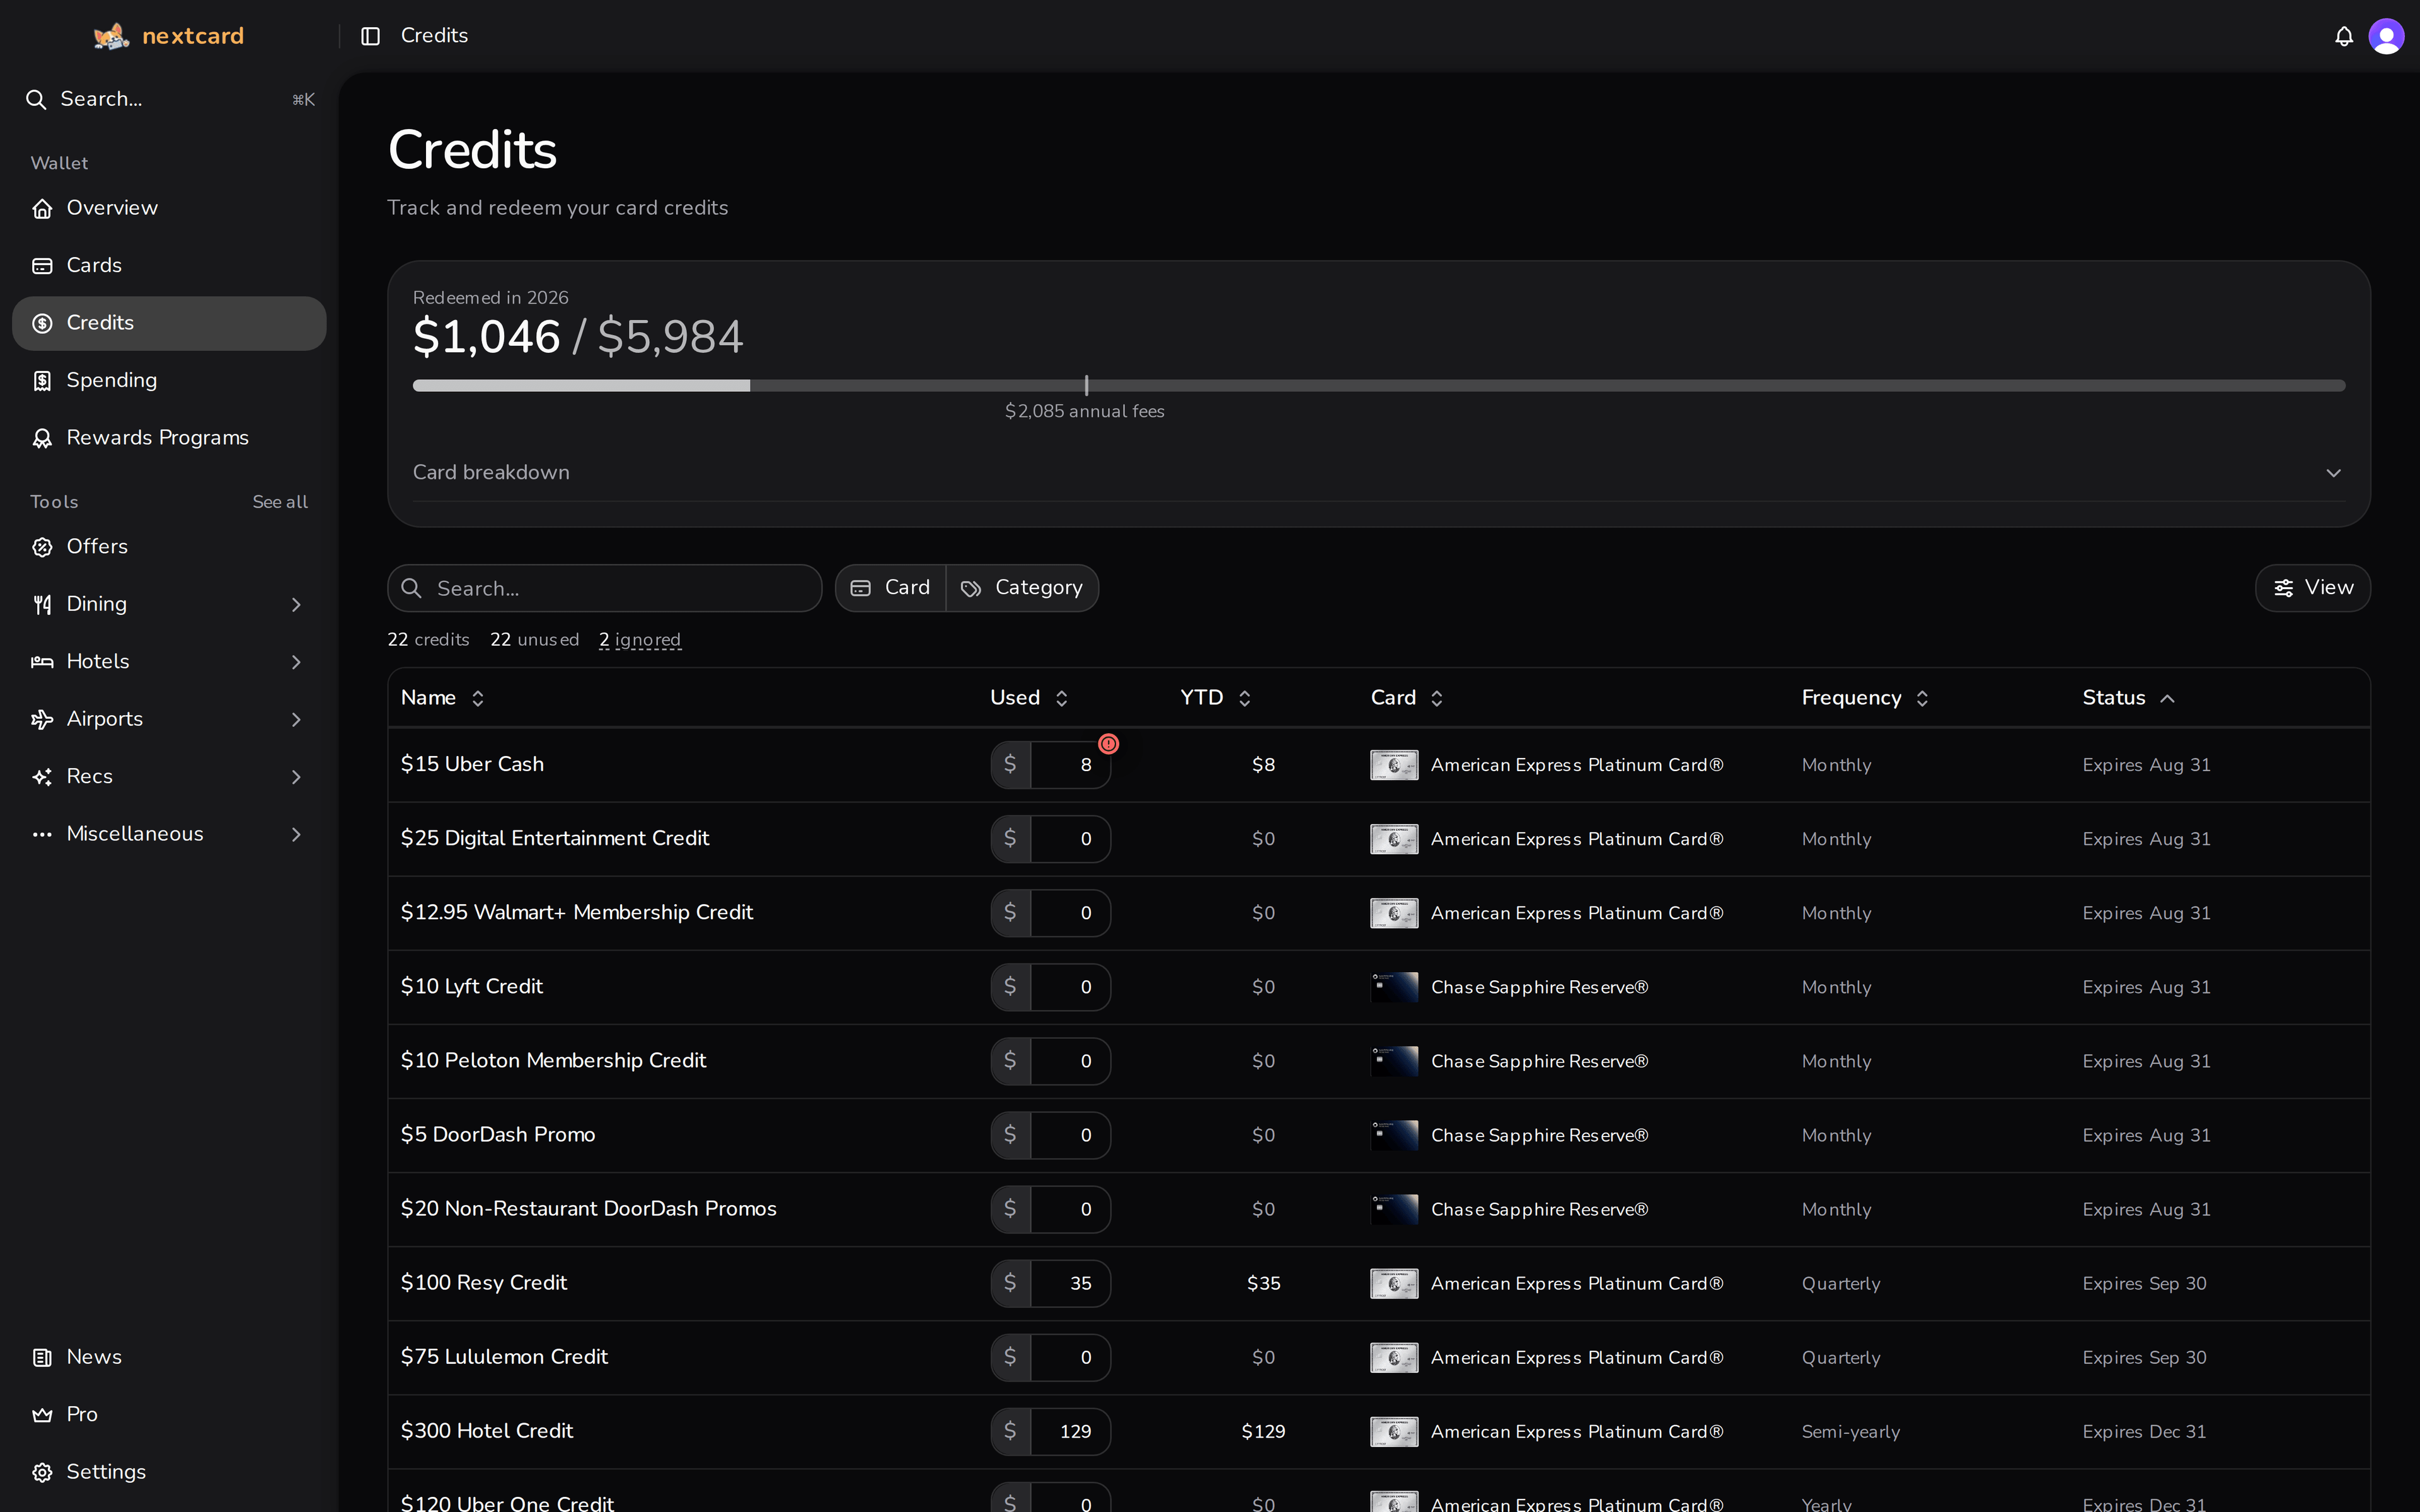Open the user profile avatar
This screenshot has width=2420, height=1512.
2386,36
